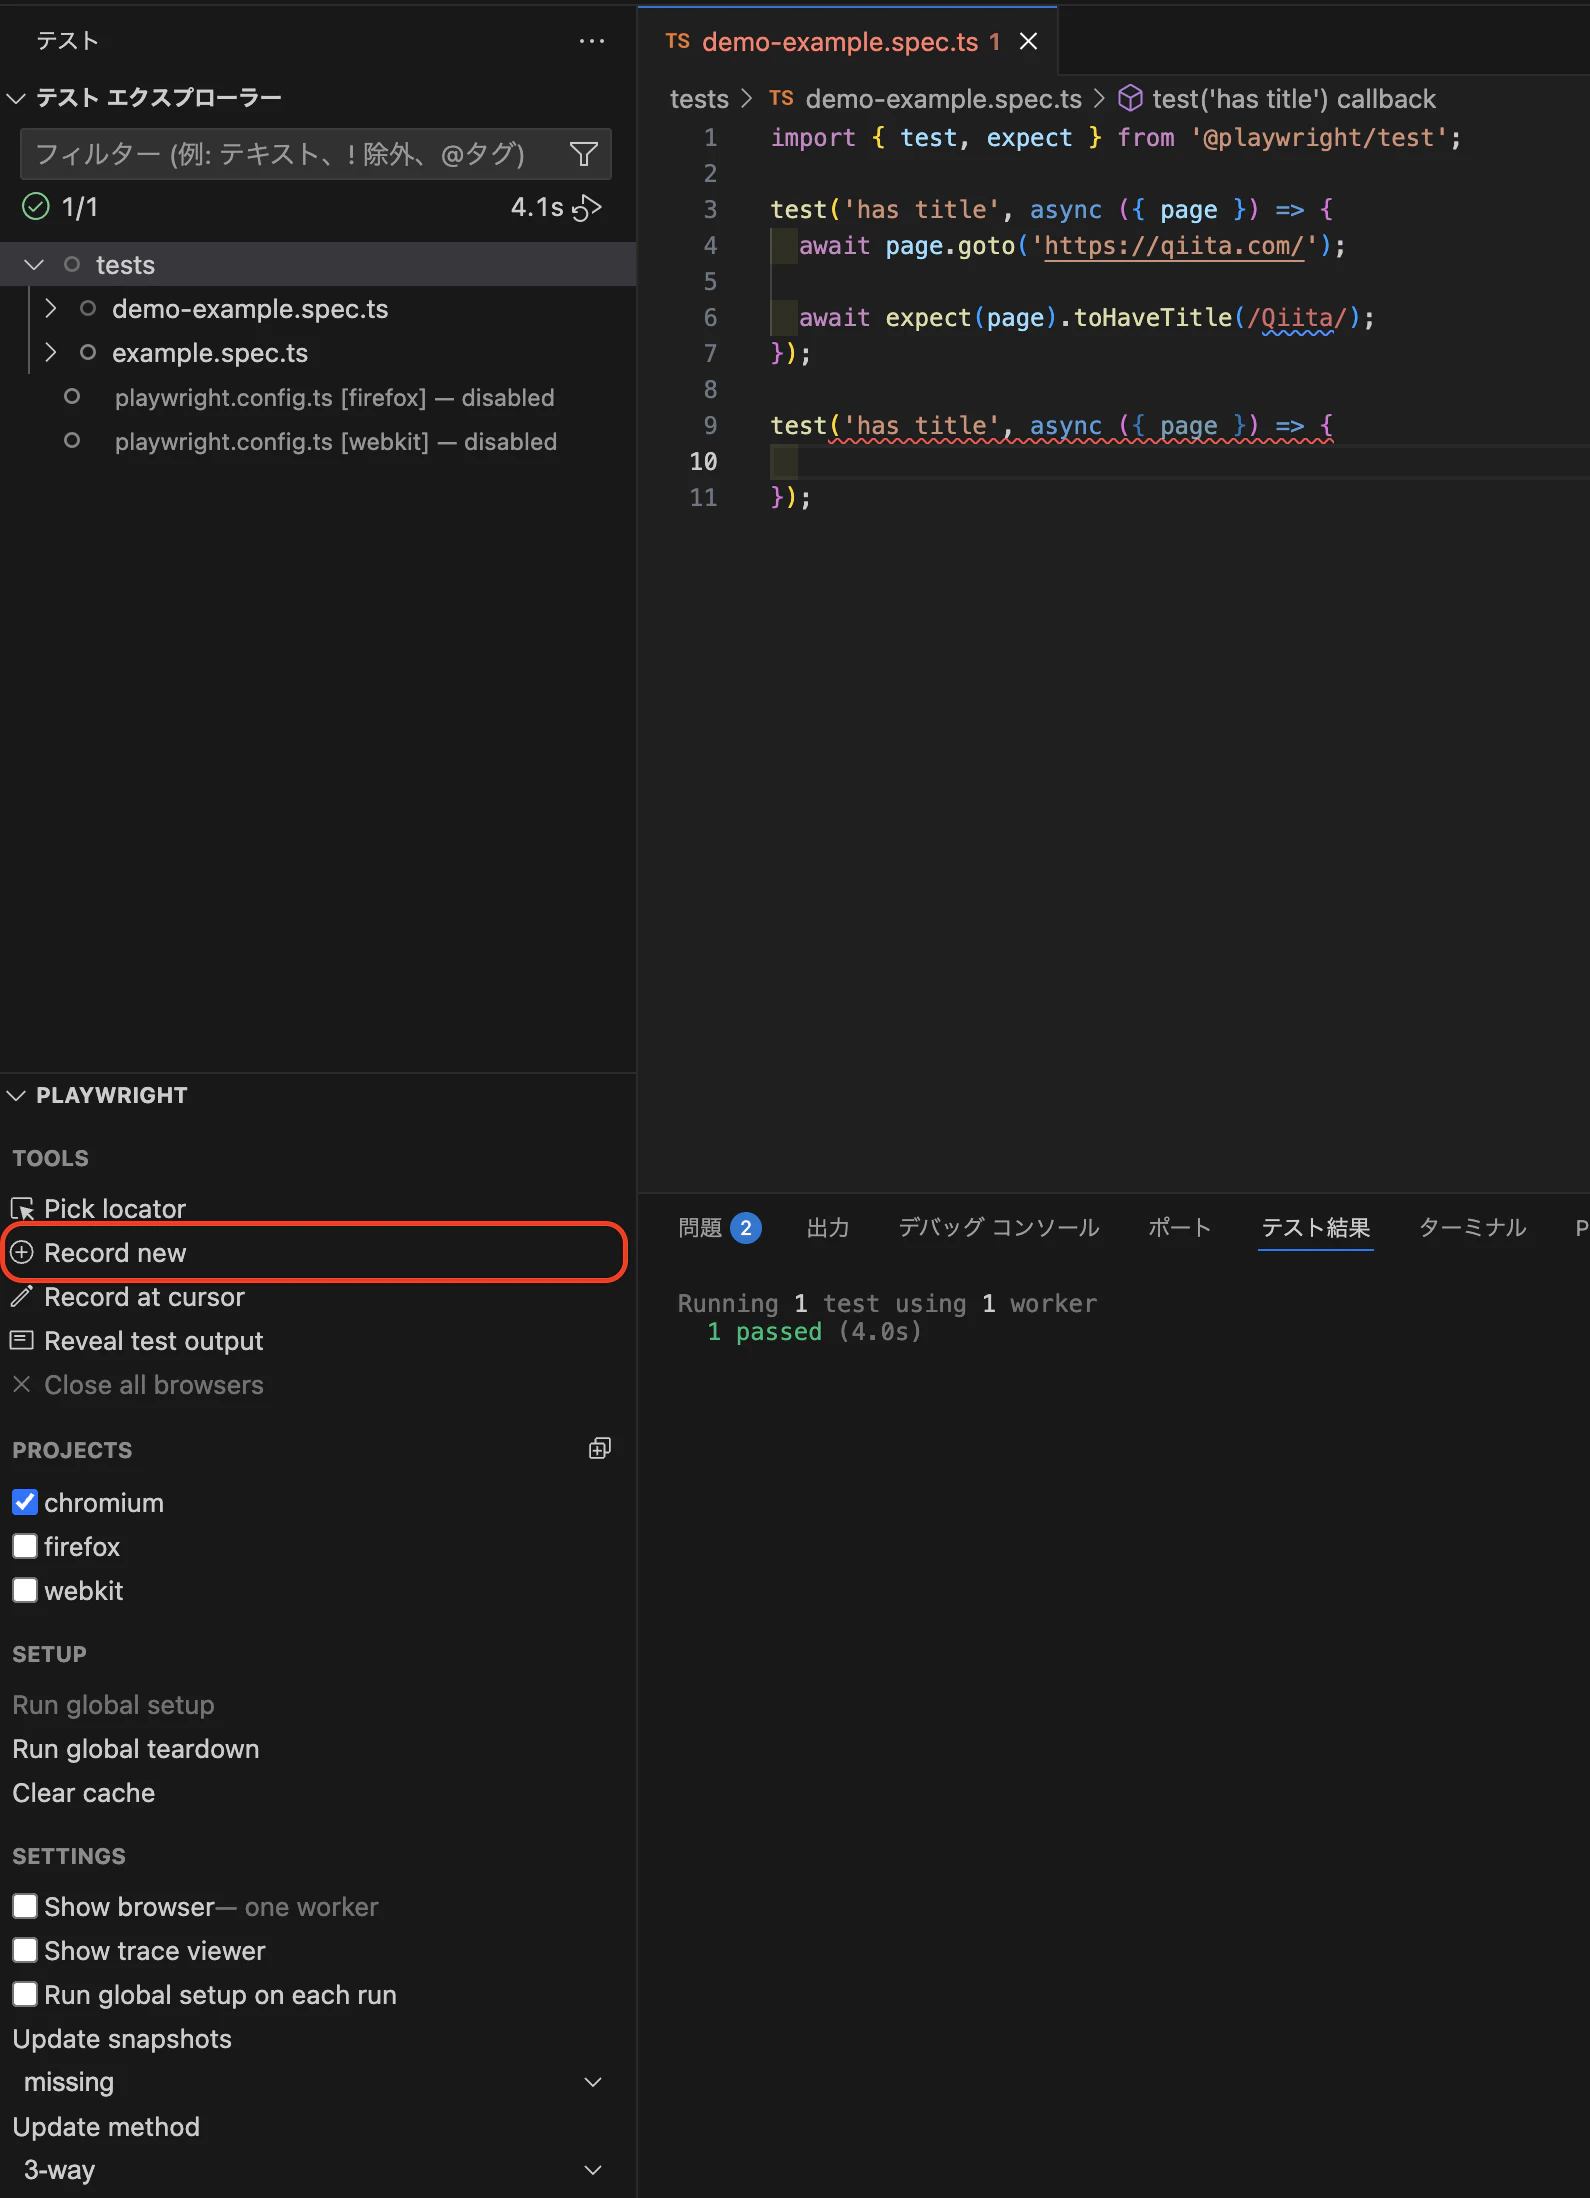Open the Update method '3-way' dropdown
The width and height of the screenshot is (1590, 2198).
(313, 2170)
